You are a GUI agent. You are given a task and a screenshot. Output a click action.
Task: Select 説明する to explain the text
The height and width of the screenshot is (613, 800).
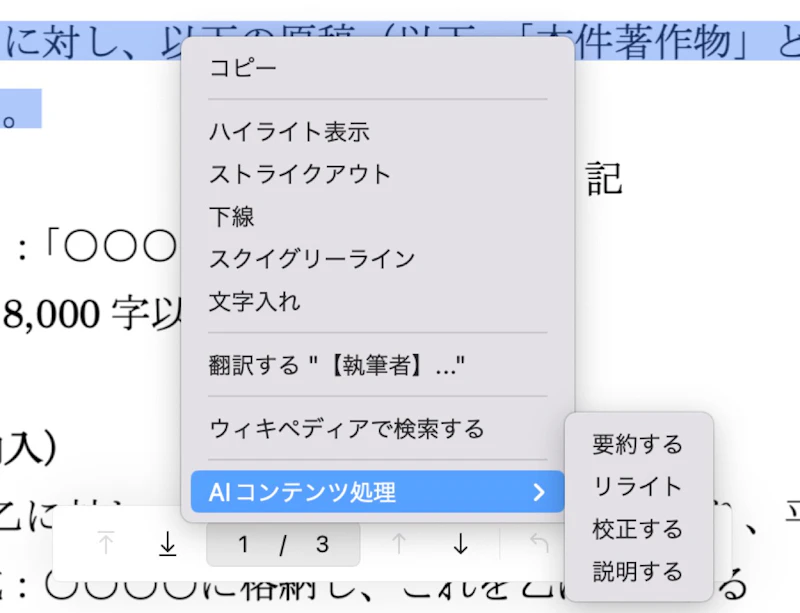638,572
